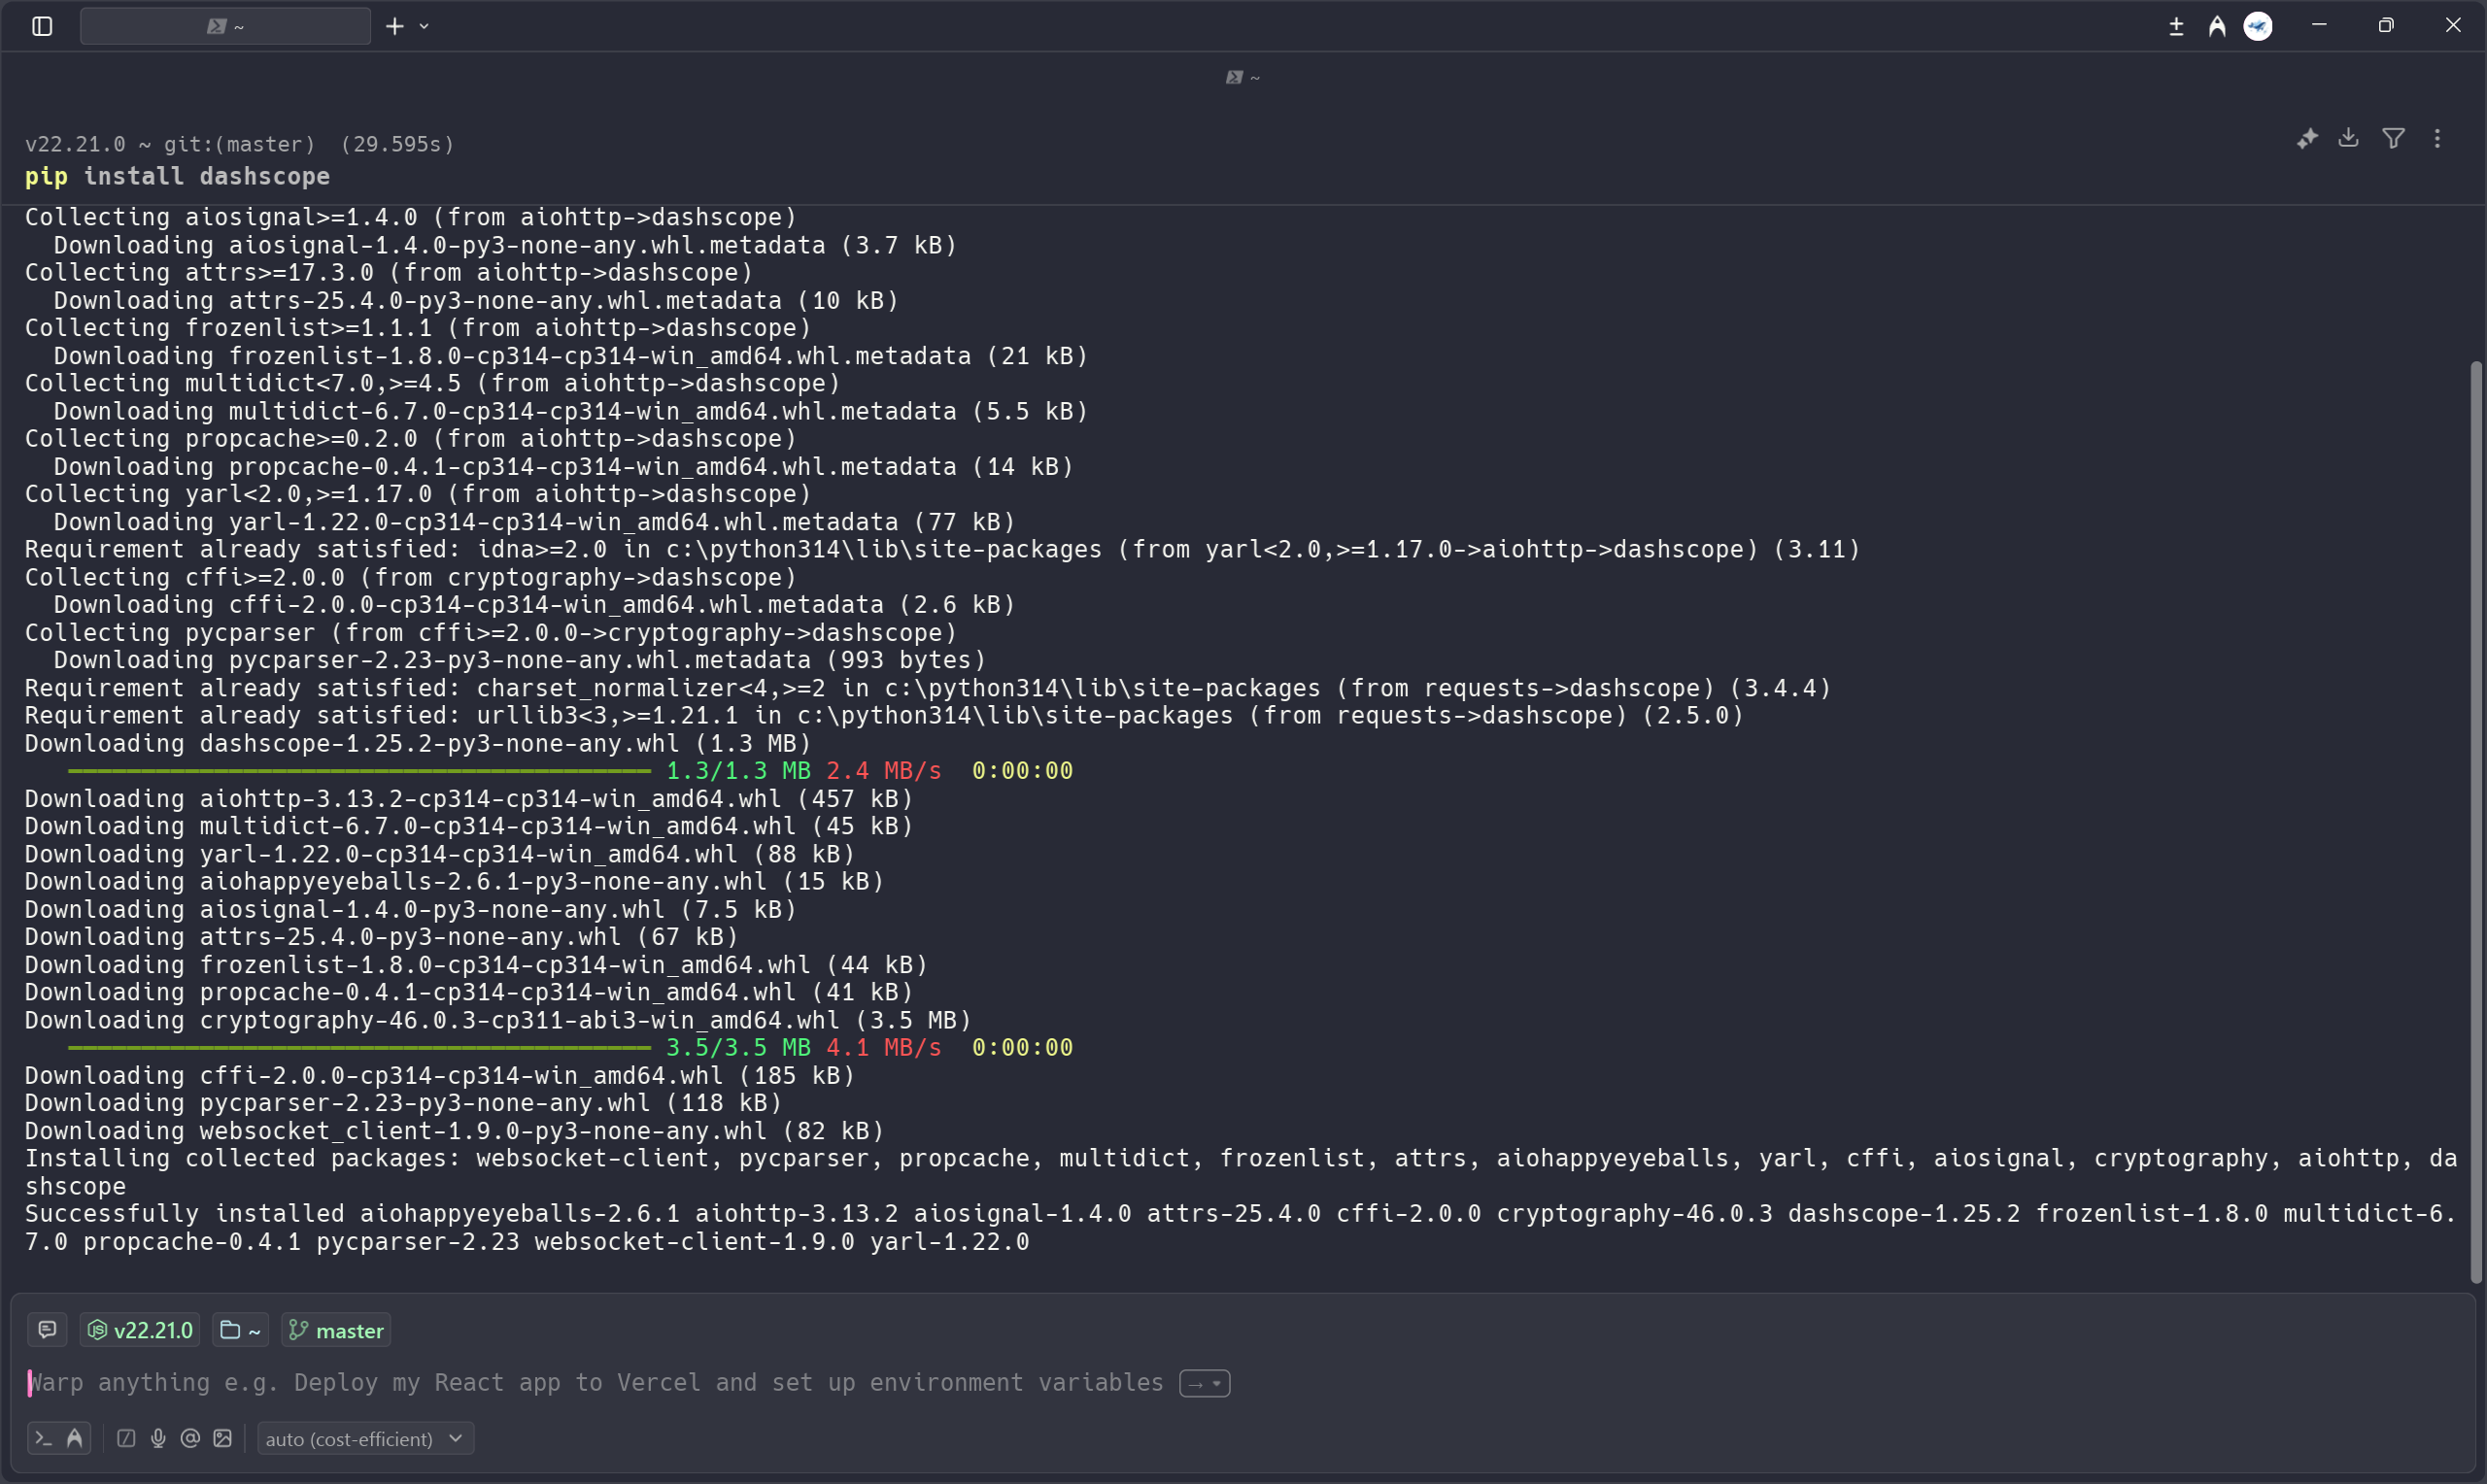
Task: Click 'Requirement already satisfied: urllib3<3,>=1.21.1' line
Action: click(884, 715)
